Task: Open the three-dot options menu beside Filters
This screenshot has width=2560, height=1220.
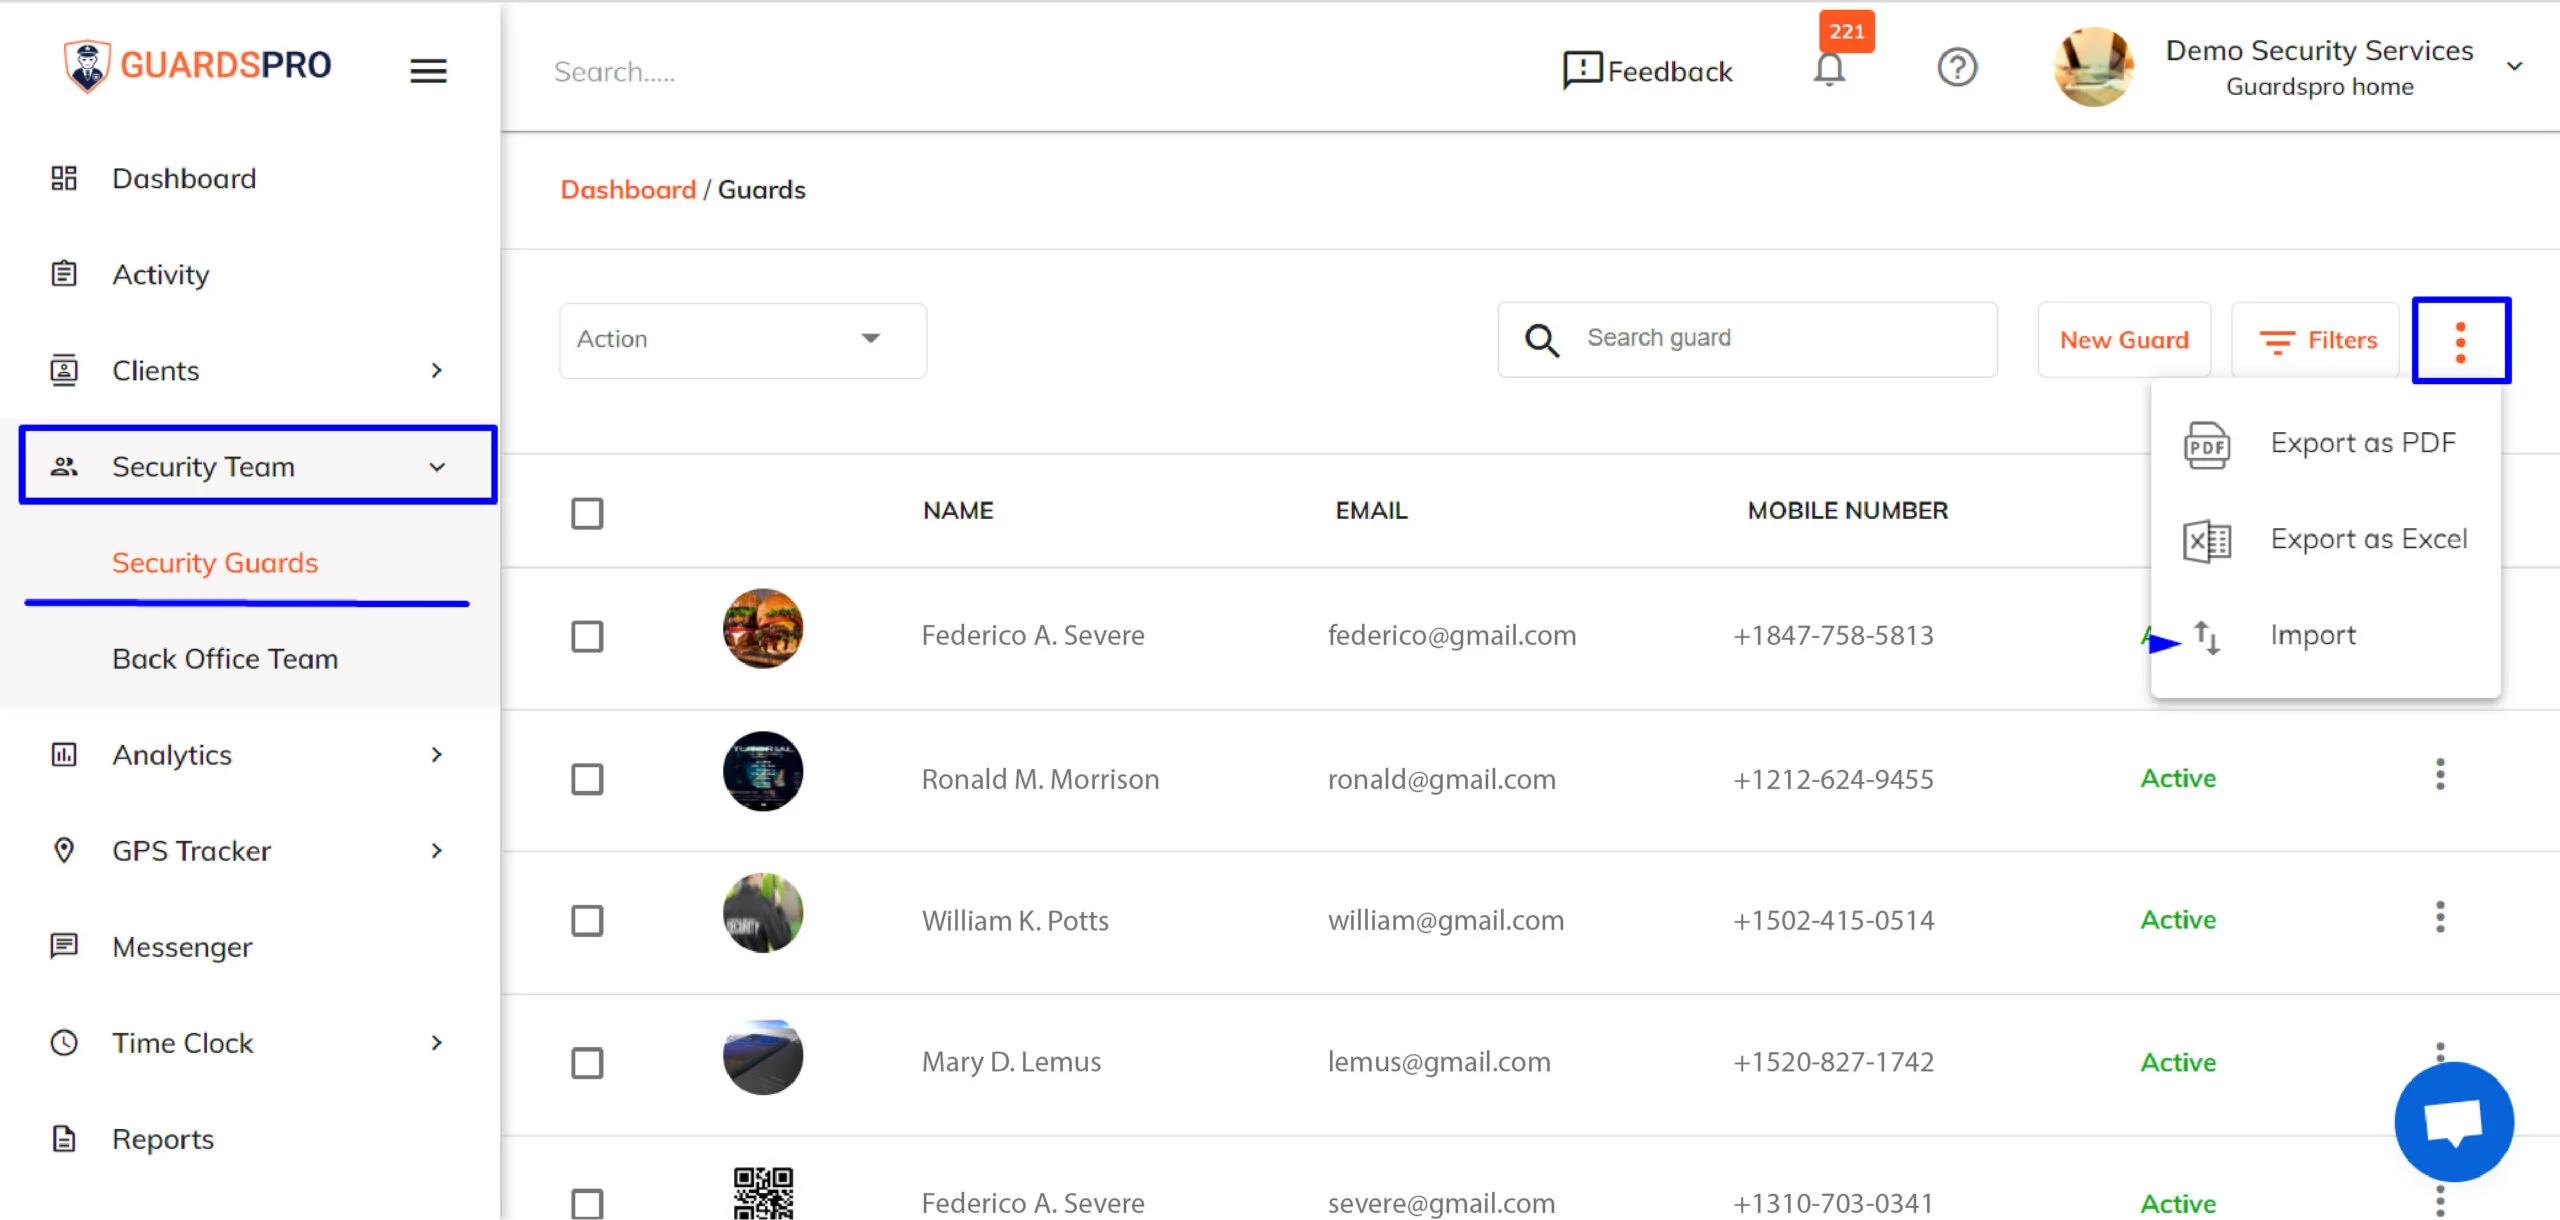Action: (2461, 342)
